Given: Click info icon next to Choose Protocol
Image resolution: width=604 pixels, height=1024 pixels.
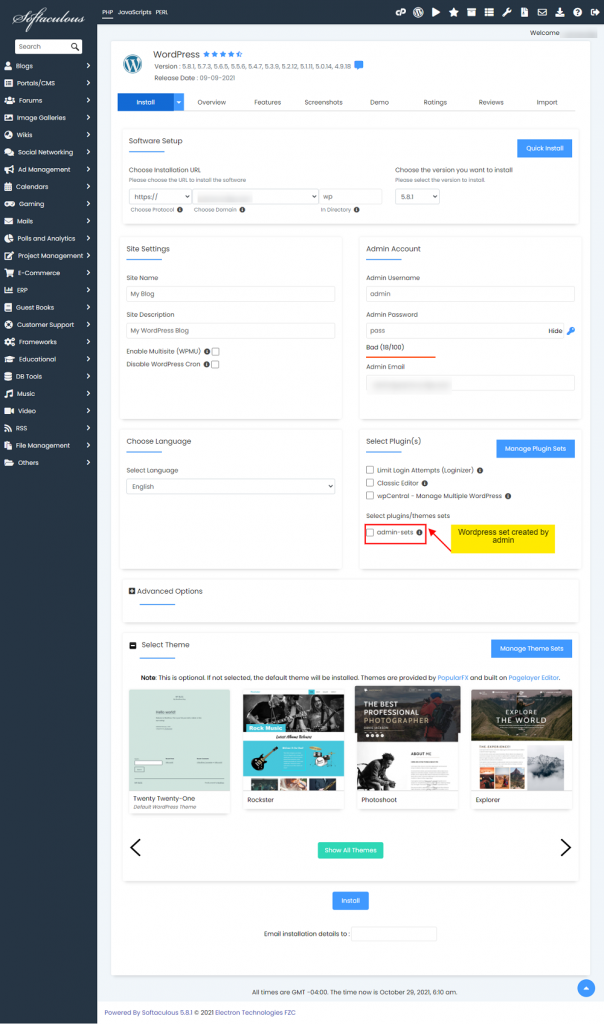Looking at the screenshot, I should pyautogui.click(x=180, y=210).
